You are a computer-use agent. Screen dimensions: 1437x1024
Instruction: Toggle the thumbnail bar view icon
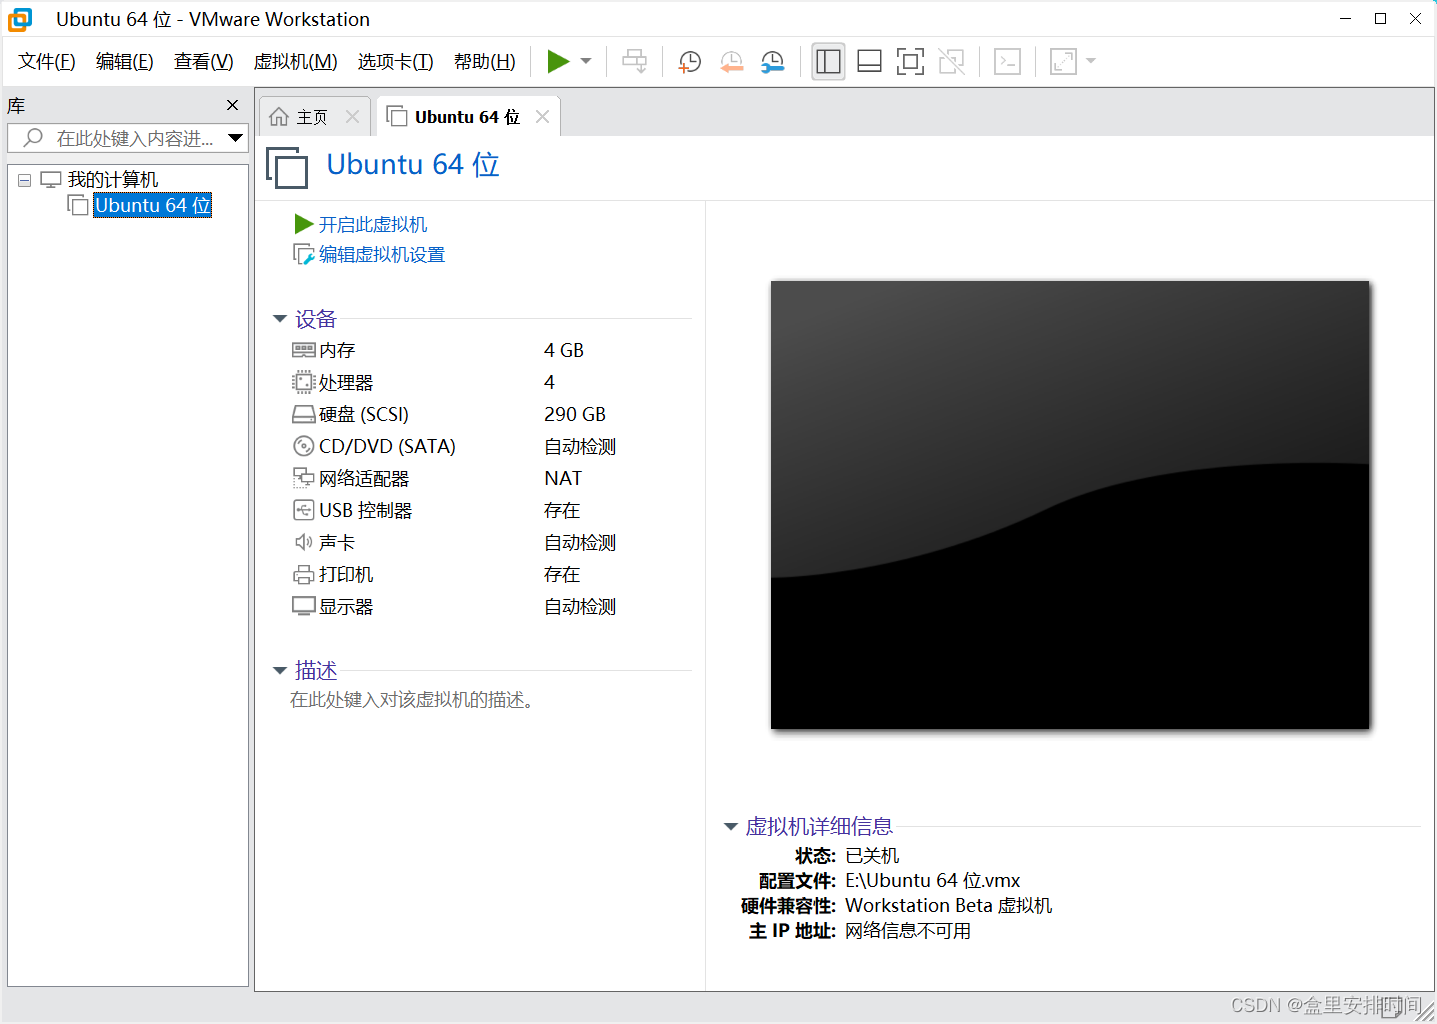click(x=869, y=62)
